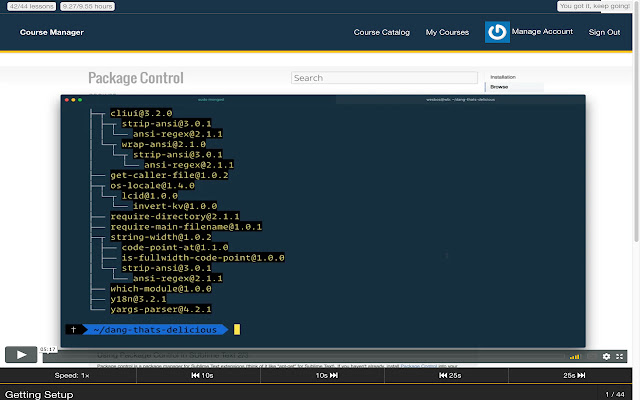Switch to the right terminal tab
Screen dimensions: 640x400
(460, 100)
